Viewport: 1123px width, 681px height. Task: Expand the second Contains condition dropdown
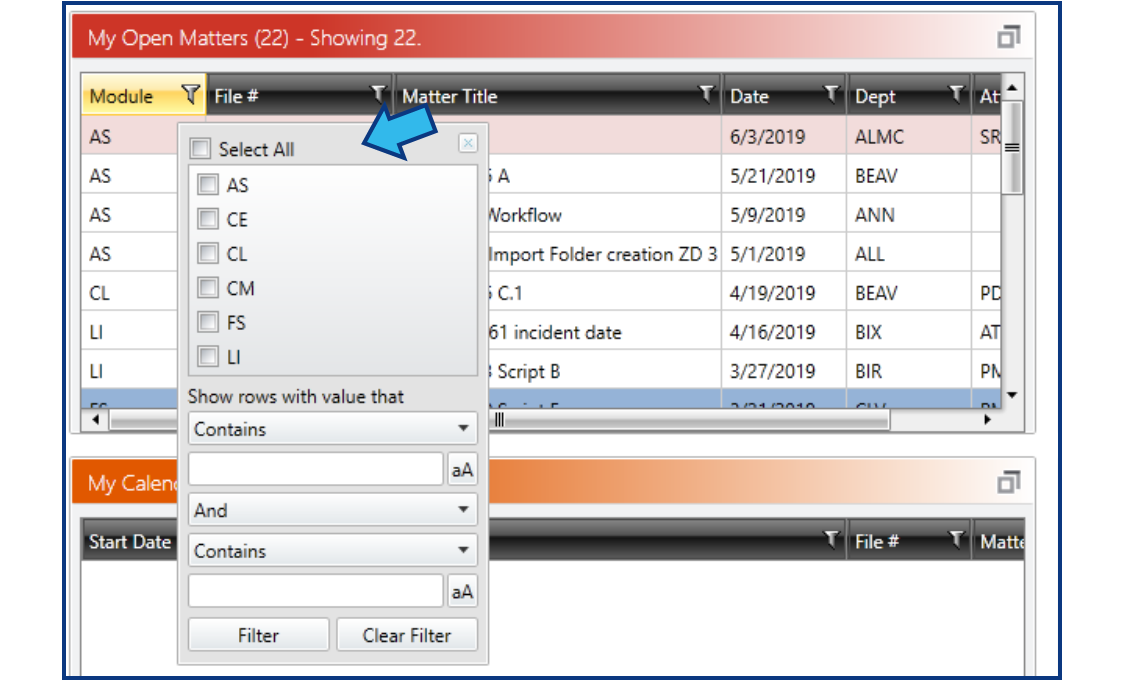[332, 551]
